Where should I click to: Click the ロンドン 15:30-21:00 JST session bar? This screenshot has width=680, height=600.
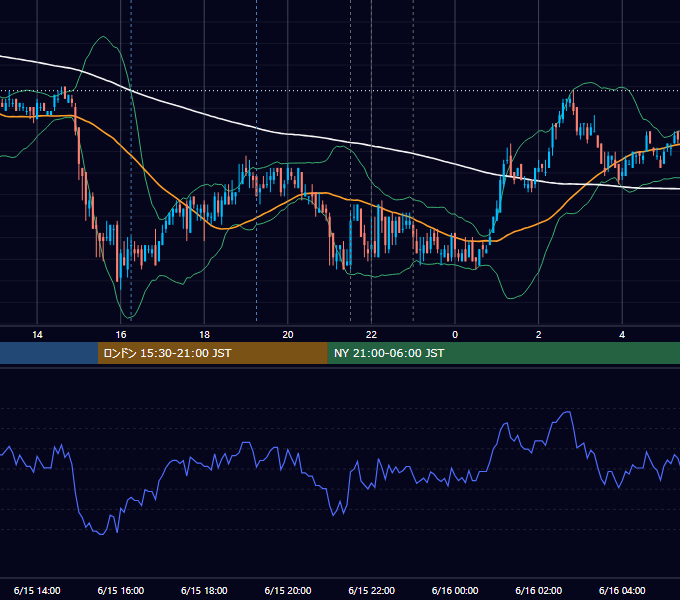212,353
